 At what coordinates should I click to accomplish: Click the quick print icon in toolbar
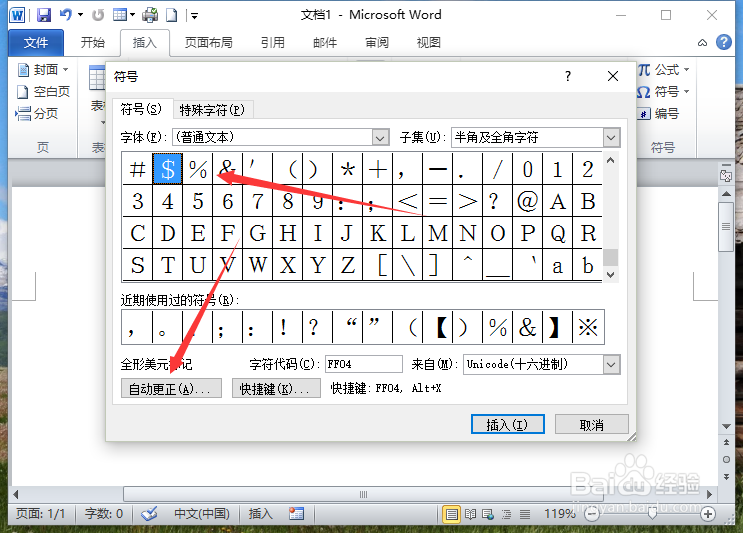click(150, 15)
